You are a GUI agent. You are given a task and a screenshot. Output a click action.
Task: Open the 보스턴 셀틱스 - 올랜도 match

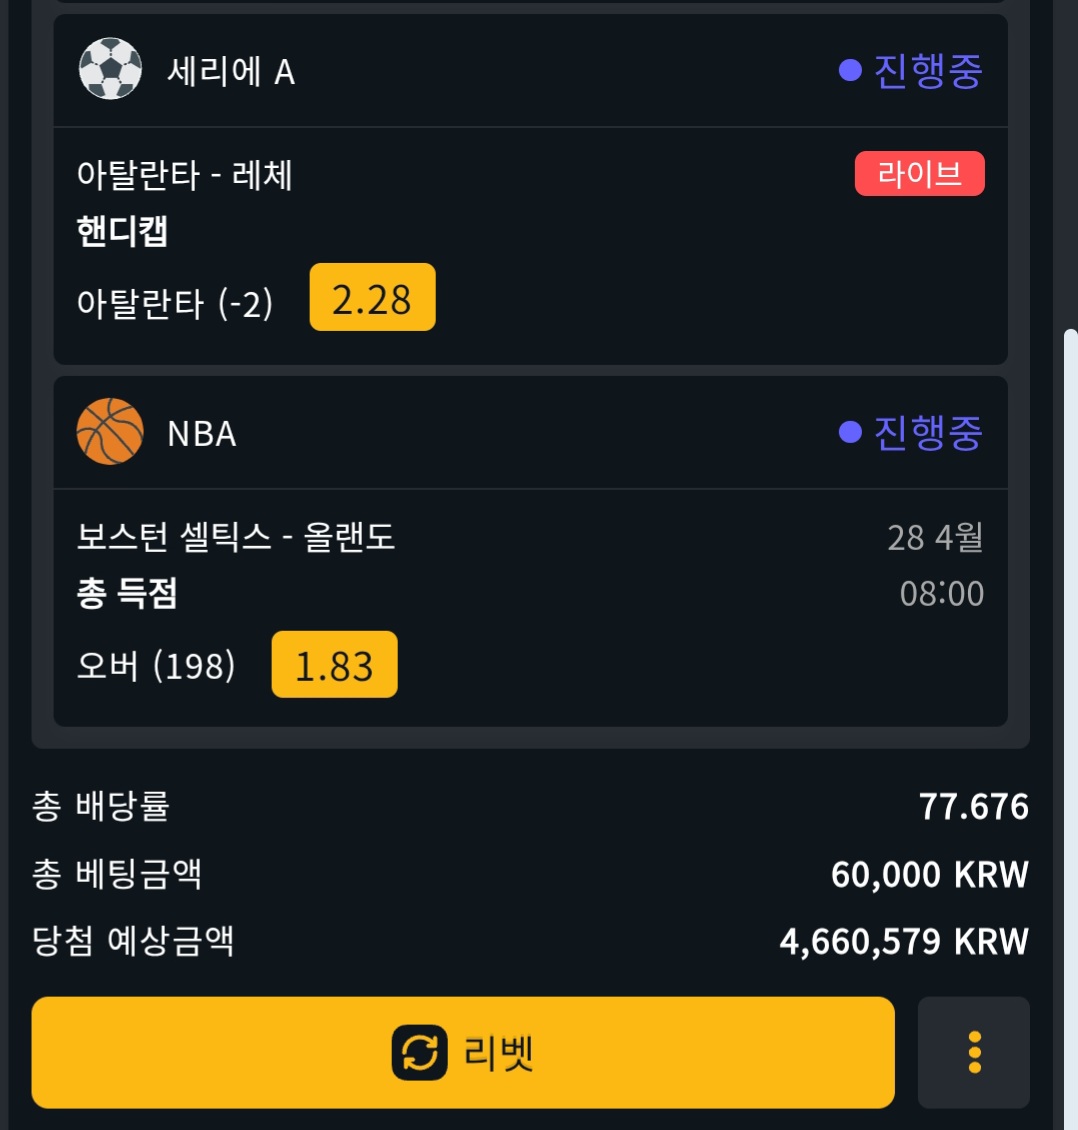(236, 537)
